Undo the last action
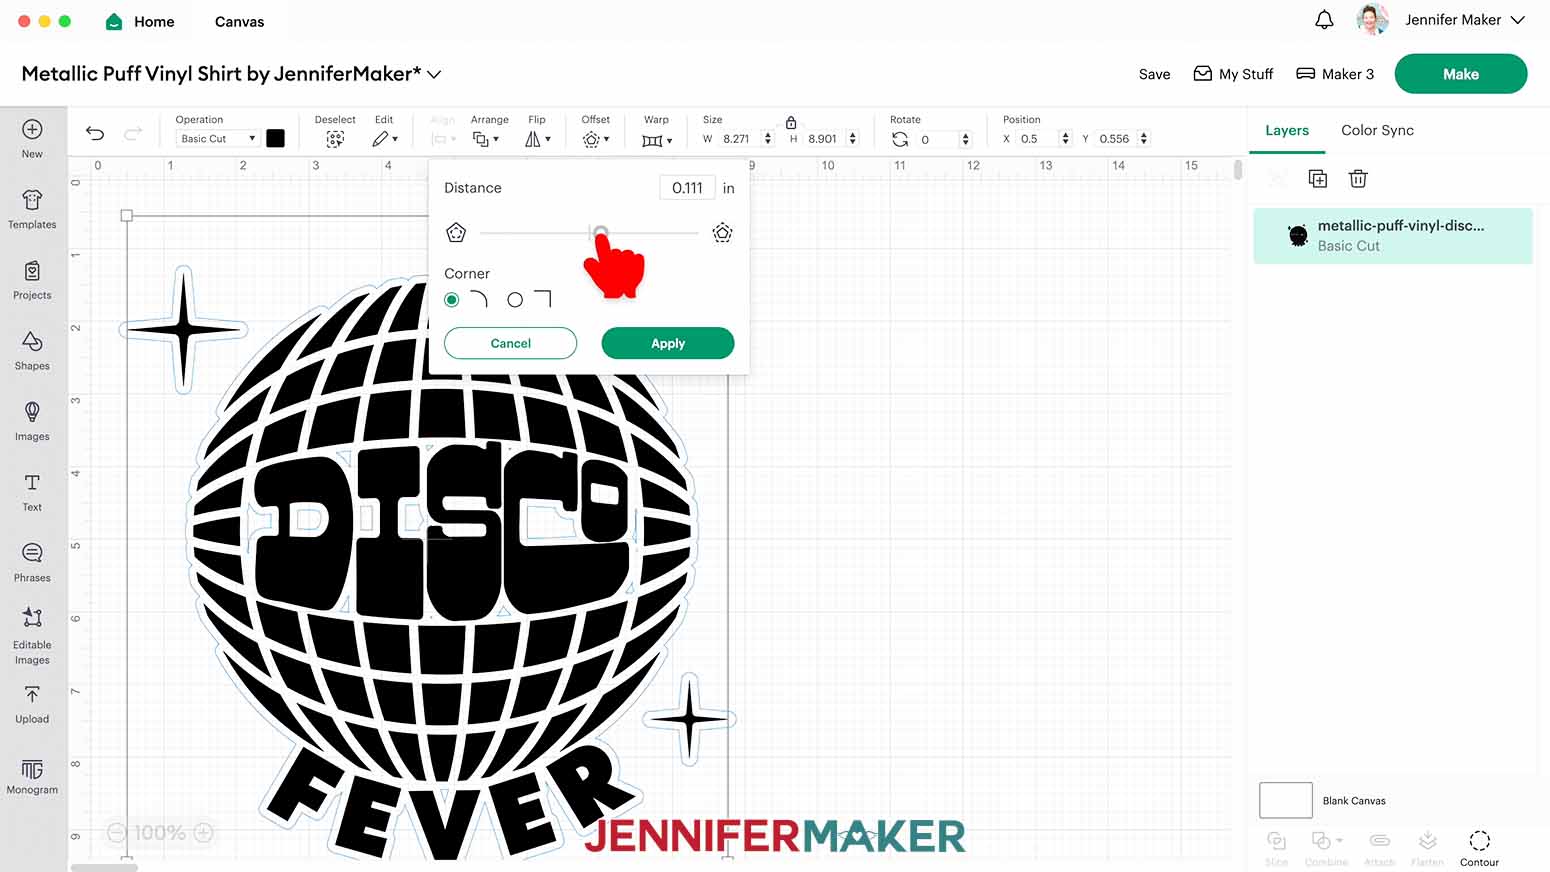 (x=95, y=133)
